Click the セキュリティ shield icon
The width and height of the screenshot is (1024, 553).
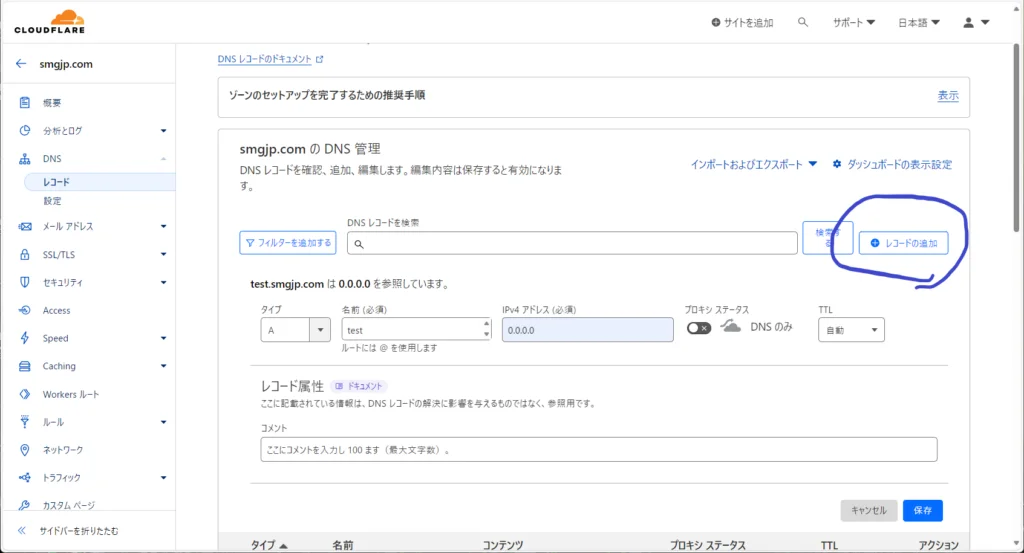point(25,282)
